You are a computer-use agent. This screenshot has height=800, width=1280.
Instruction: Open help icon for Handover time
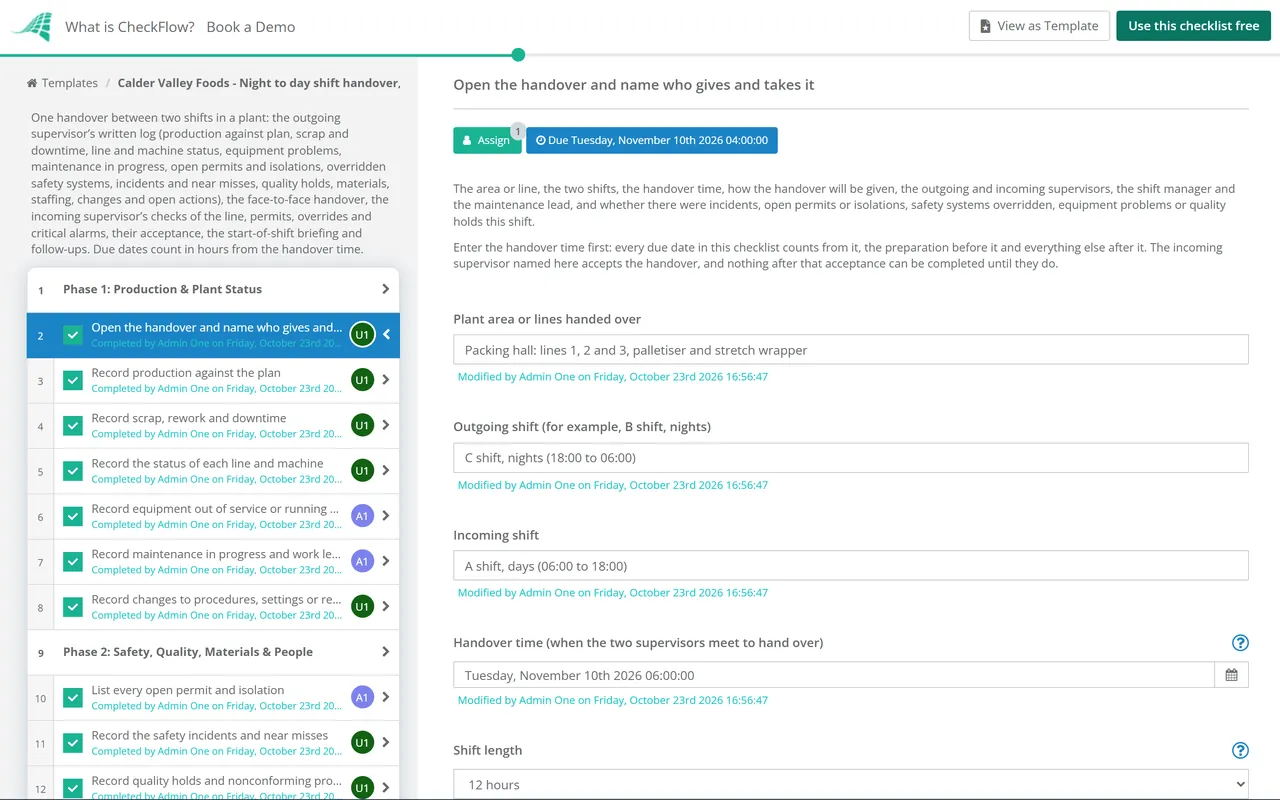click(x=1240, y=643)
